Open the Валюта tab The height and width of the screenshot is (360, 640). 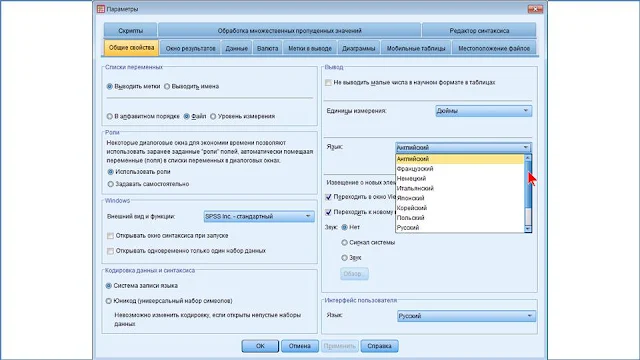(267, 48)
